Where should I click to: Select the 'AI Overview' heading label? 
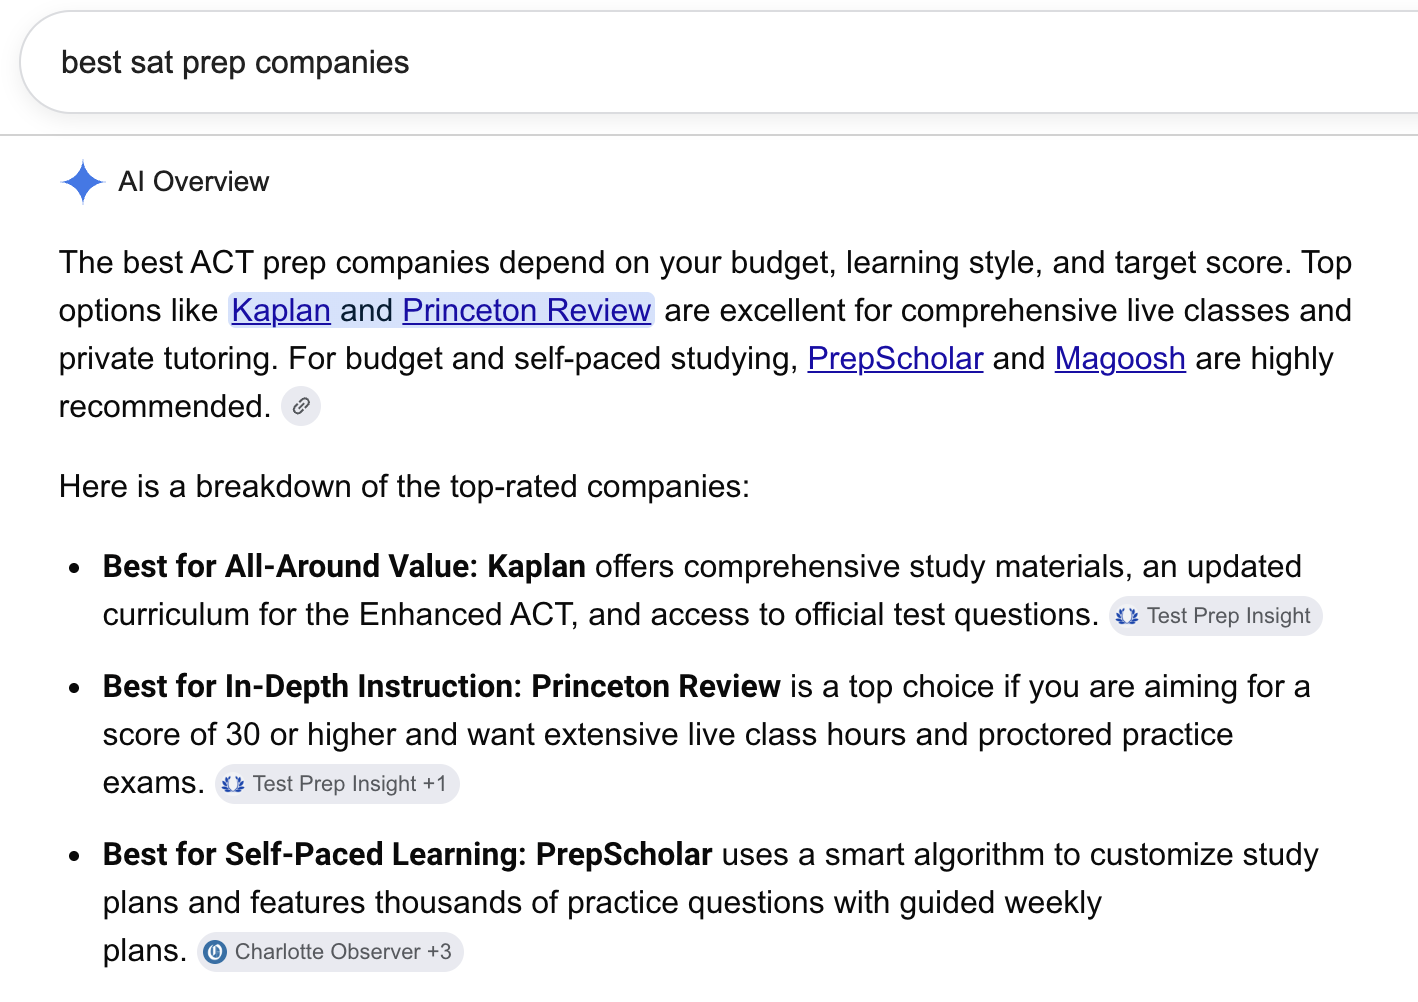(x=194, y=182)
